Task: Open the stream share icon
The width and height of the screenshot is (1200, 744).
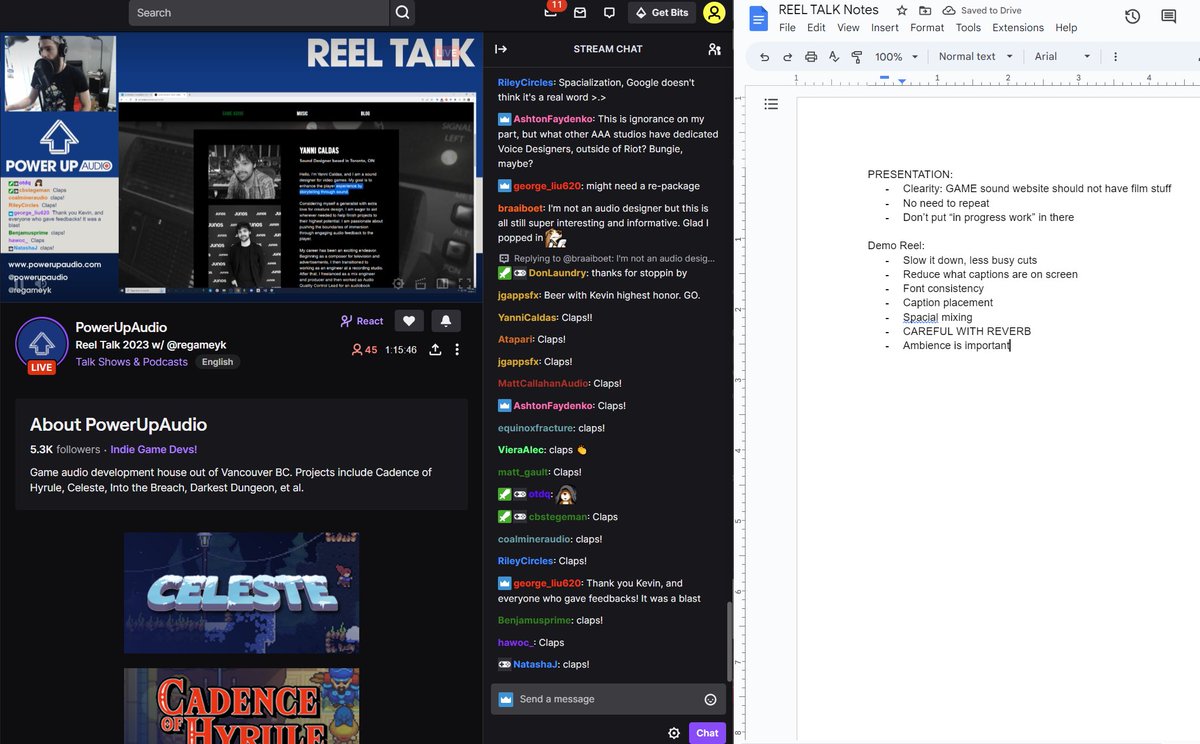Action: coord(435,350)
